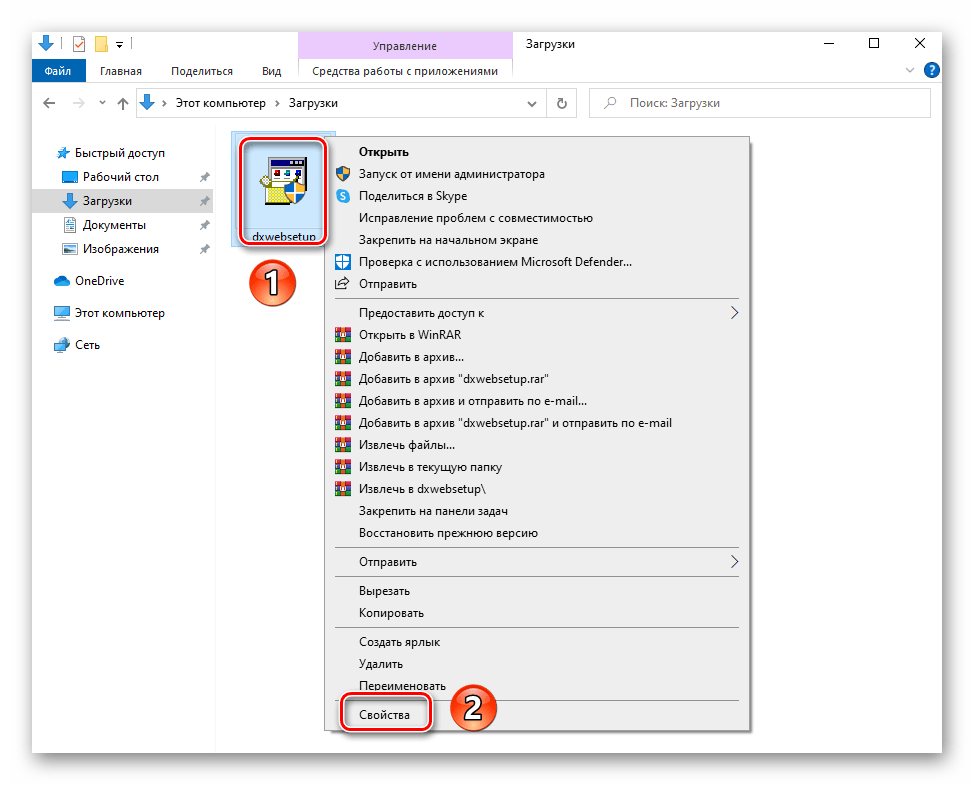Go forward with the right arrow
The height and width of the screenshot is (785, 974).
(78, 103)
